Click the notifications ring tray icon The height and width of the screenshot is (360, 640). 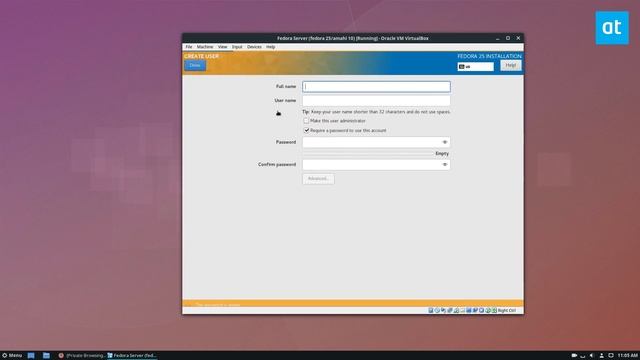[x=611, y=356]
